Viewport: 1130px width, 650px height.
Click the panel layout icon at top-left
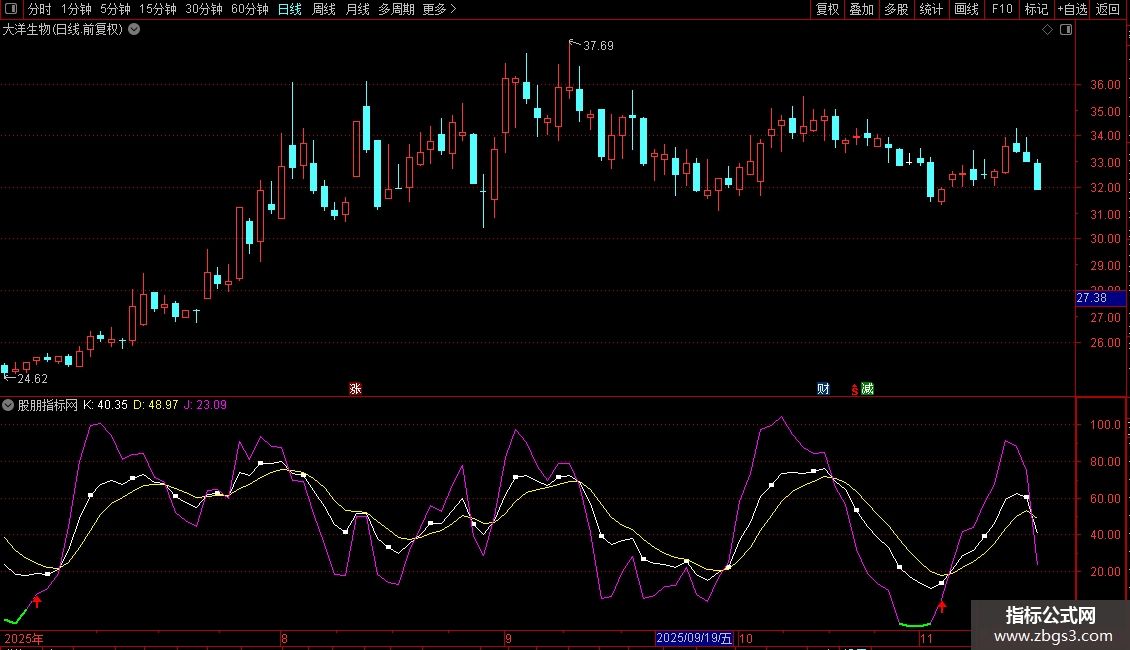(11, 9)
